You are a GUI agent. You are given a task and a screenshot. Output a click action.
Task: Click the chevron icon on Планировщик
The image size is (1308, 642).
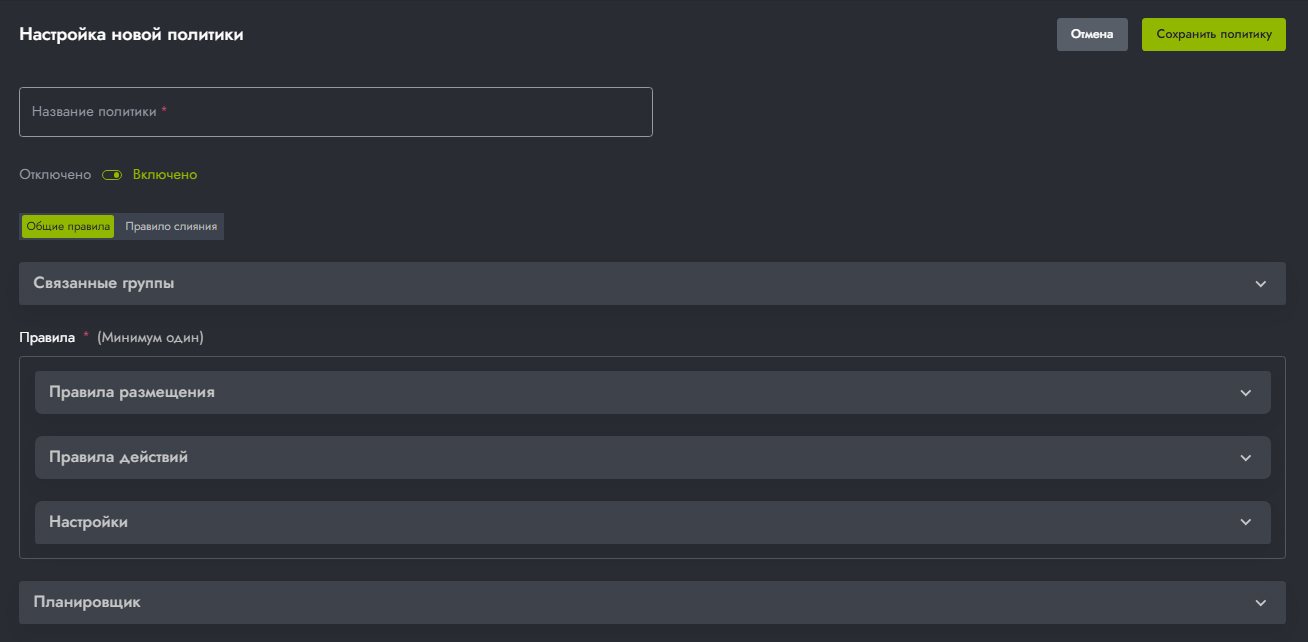pyautogui.click(x=1260, y=603)
